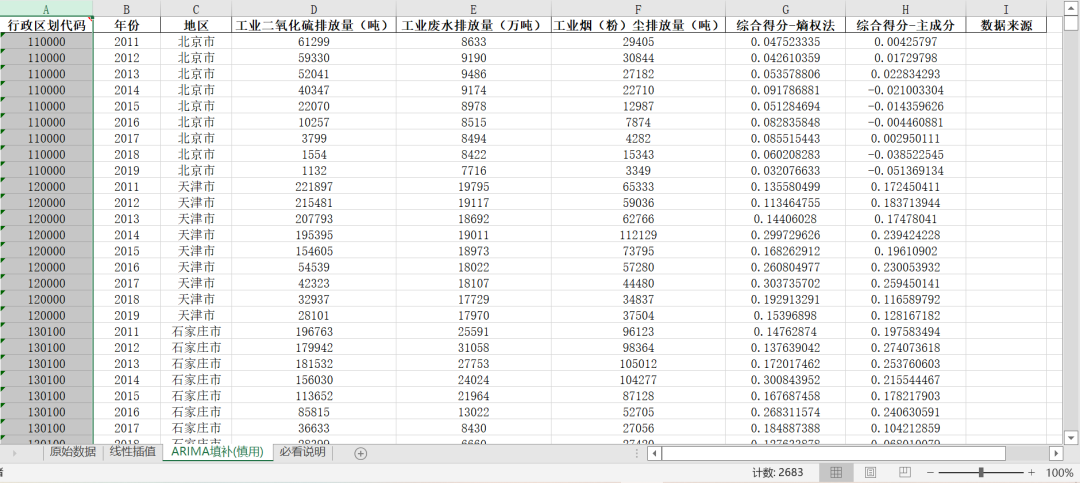Select the cell with value 9190
Screen dimensions: 1080x483
[x=474, y=58]
